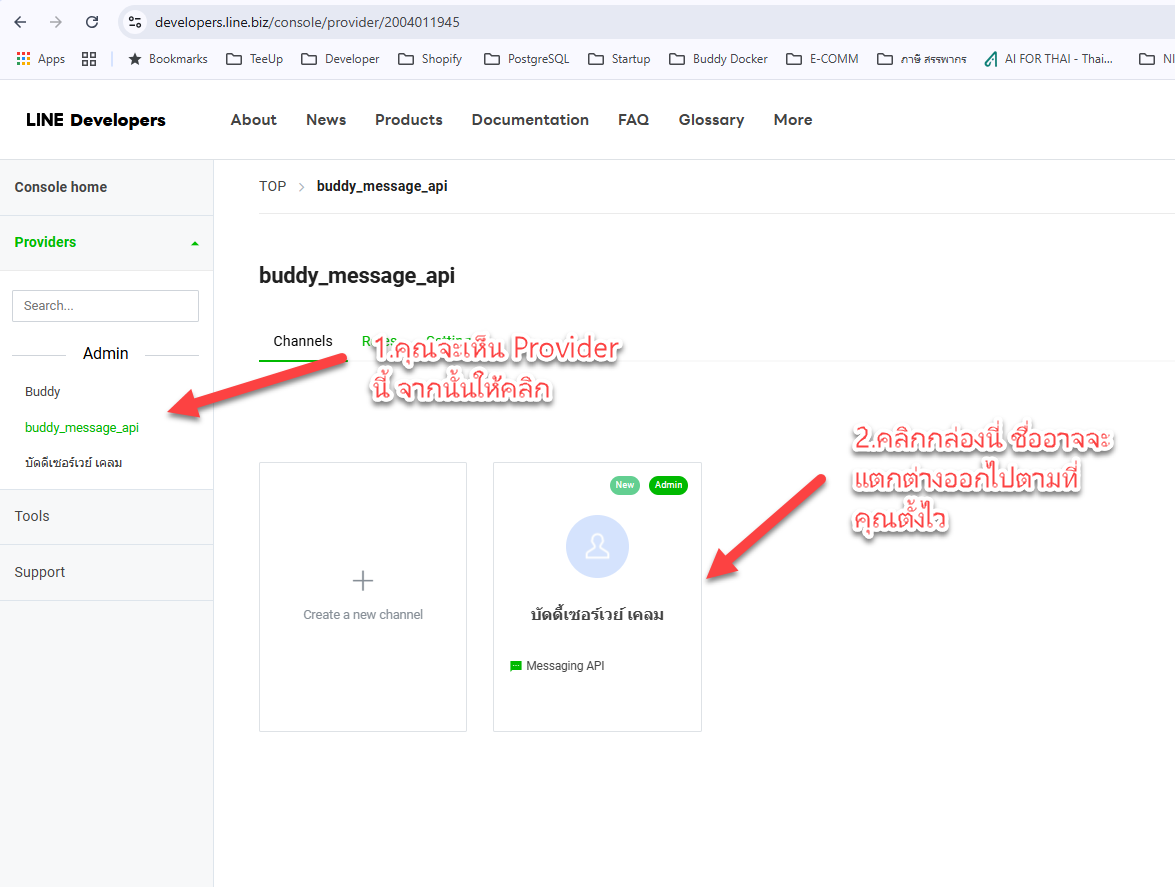Click buddy_message_api in the breadcrumb

382,186
